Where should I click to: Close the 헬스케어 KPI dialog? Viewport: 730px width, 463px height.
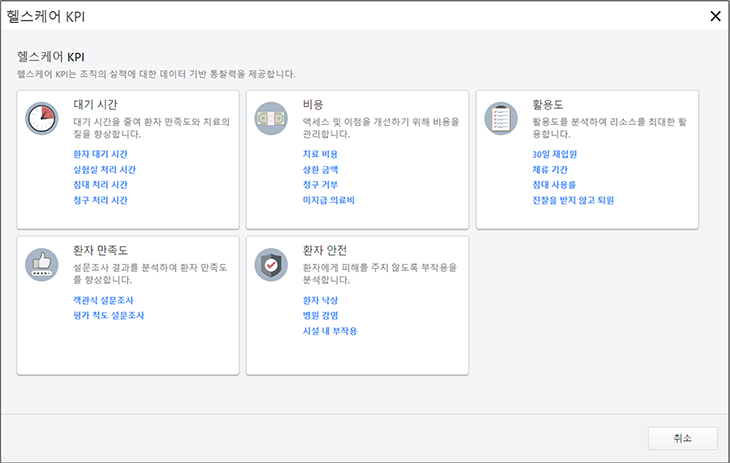pyautogui.click(x=714, y=15)
